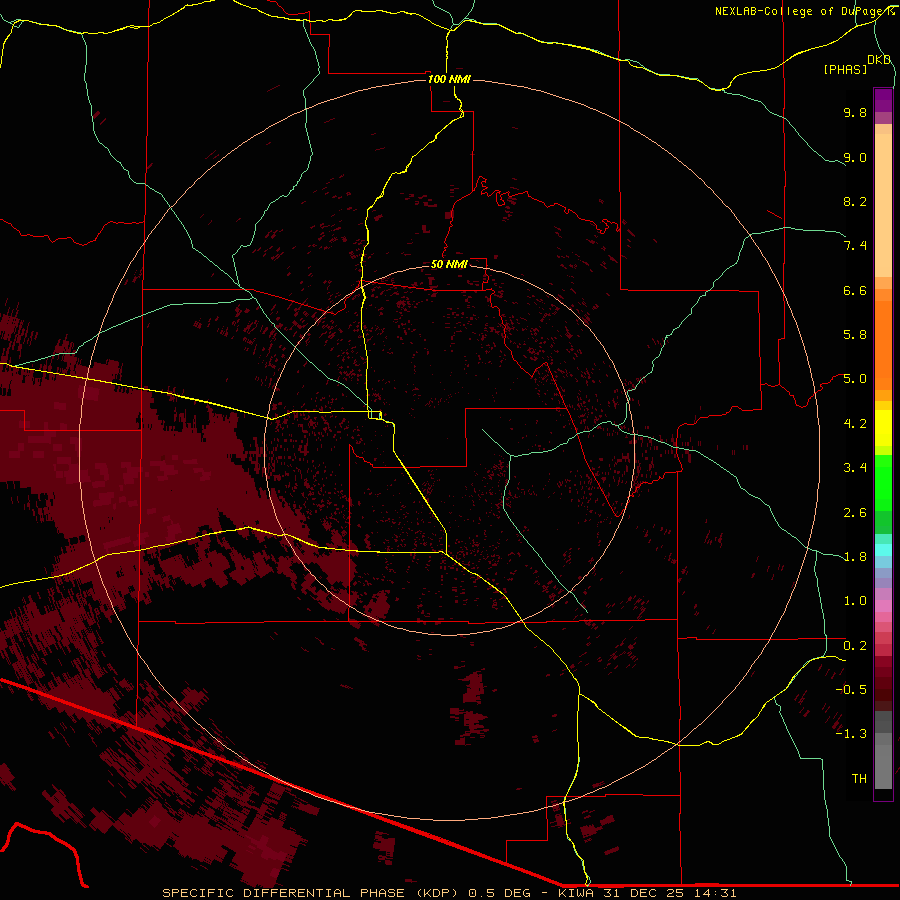Click the 8.2 value on color scale
Screen dimensions: 900x900
[855, 201]
